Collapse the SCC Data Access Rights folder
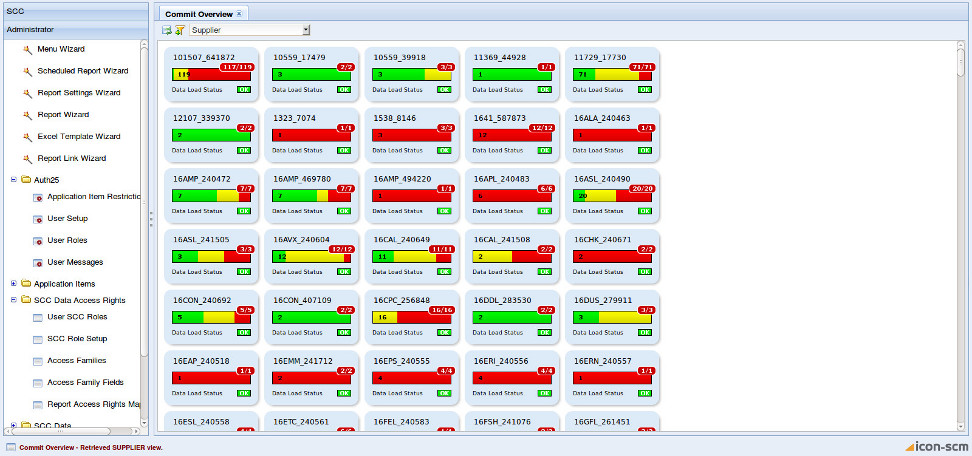The image size is (972, 456). coord(13,299)
